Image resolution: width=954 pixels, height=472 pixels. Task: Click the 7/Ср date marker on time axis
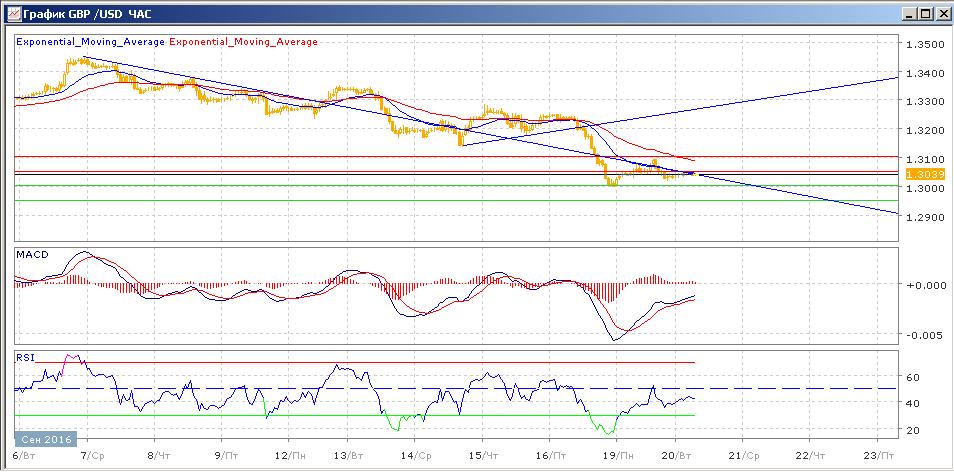(91, 455)
